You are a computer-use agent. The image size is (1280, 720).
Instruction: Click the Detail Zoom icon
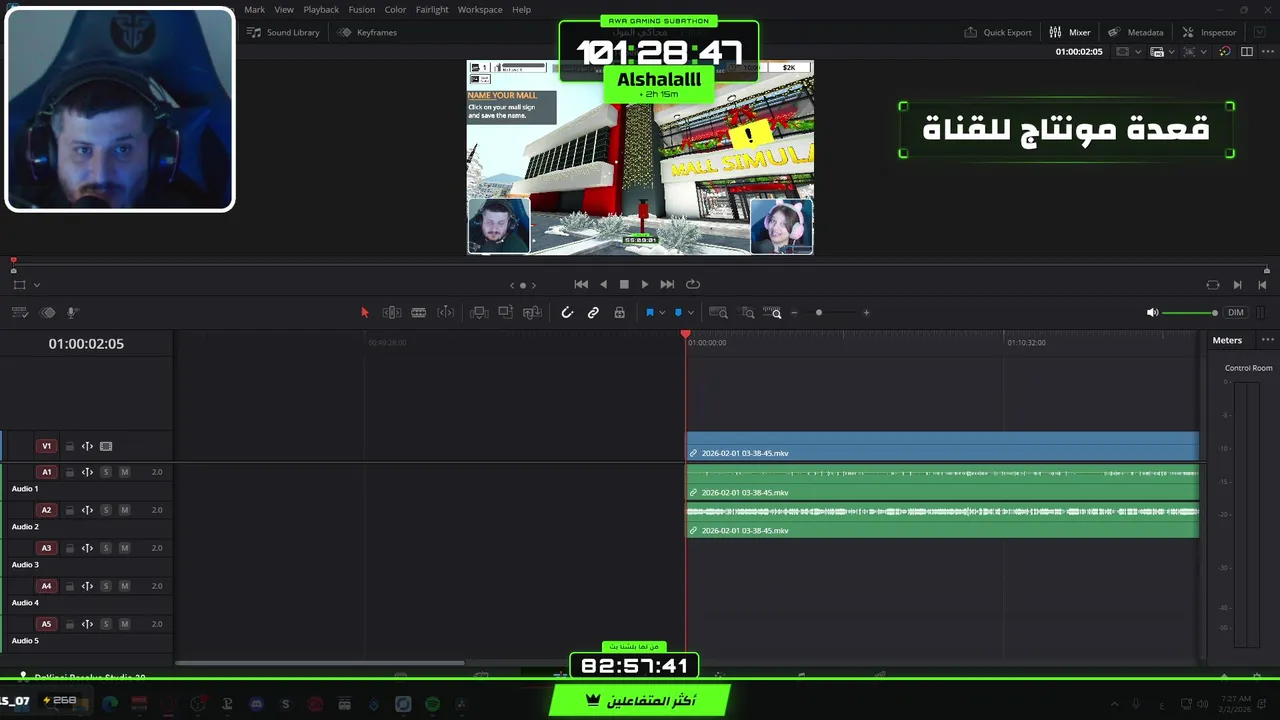coord(747,313)
